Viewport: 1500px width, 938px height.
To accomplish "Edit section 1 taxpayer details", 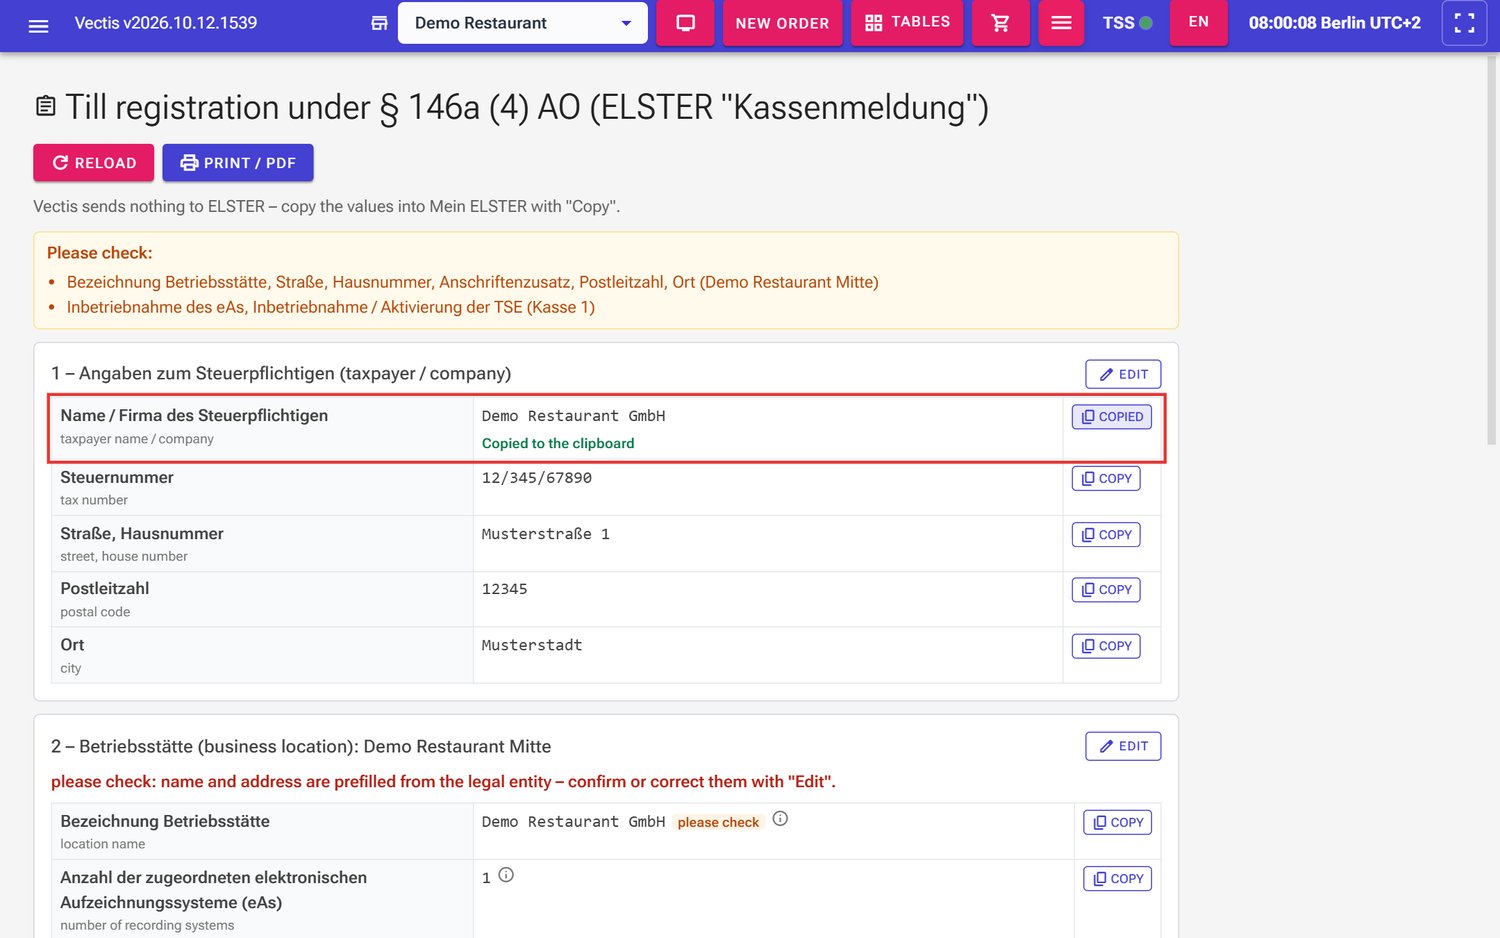I will tap(1123, 374).
